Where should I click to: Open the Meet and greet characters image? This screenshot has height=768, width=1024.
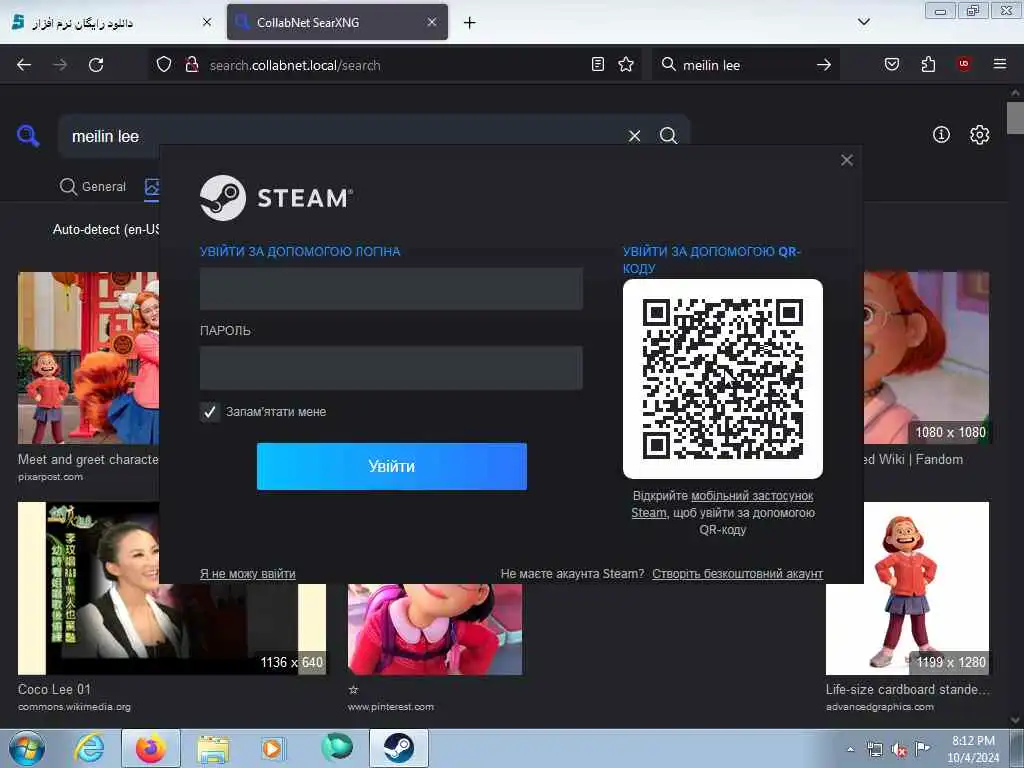click(x=88, y=358)
